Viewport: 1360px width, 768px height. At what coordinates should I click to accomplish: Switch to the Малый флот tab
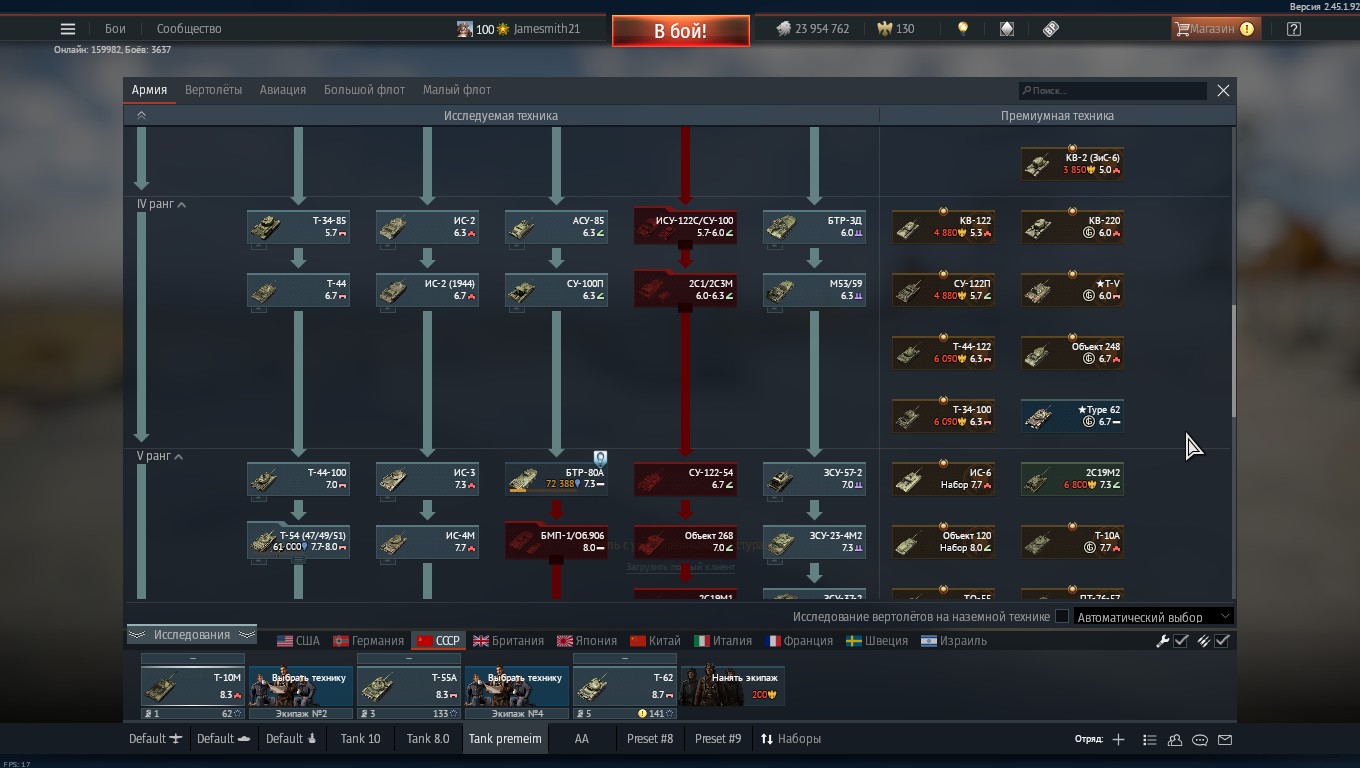click(x=457, y=90)
